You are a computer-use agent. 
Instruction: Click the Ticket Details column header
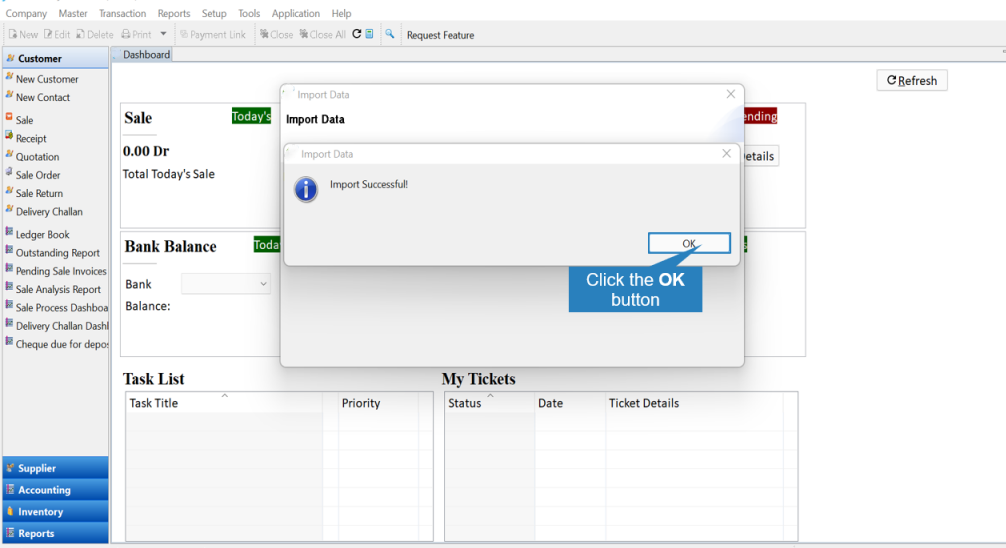point(694,402)
